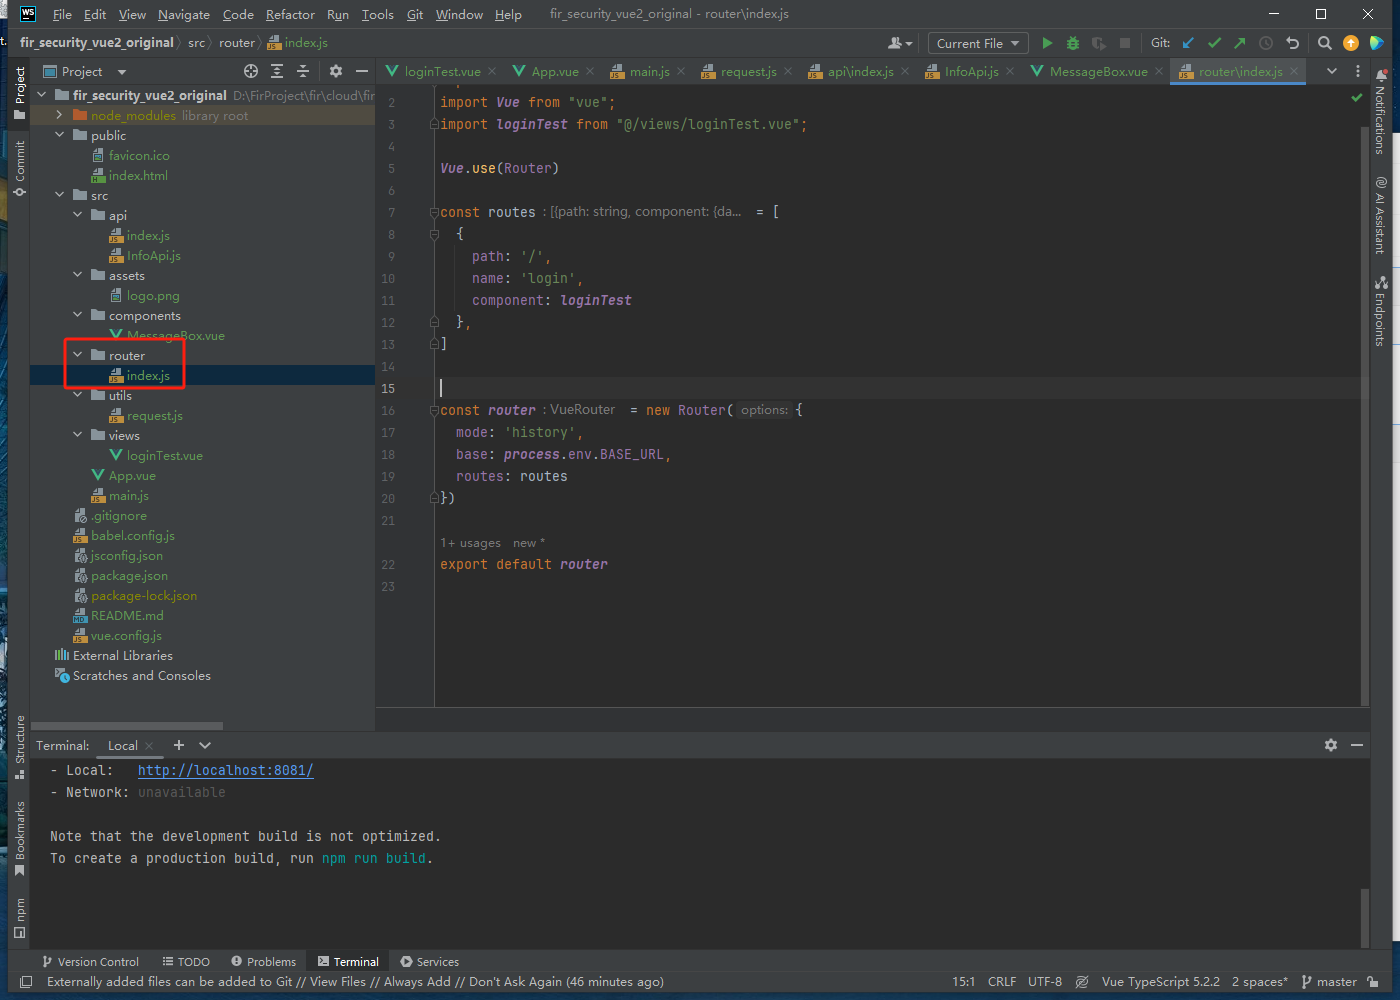Change the CRLF line separator setting
This screenshot has height=1000, width=1400.
click(1002, 982)
